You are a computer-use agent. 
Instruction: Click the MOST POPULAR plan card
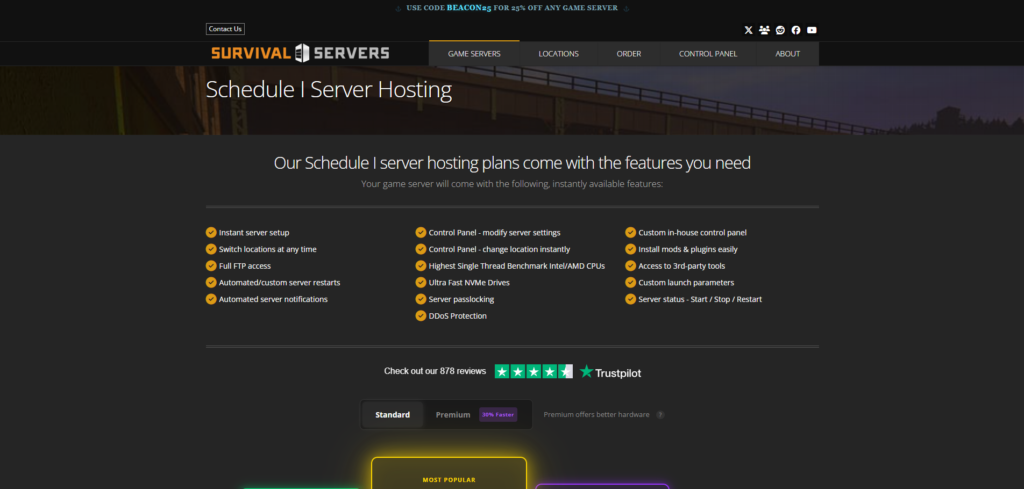[x=449, y=473]
